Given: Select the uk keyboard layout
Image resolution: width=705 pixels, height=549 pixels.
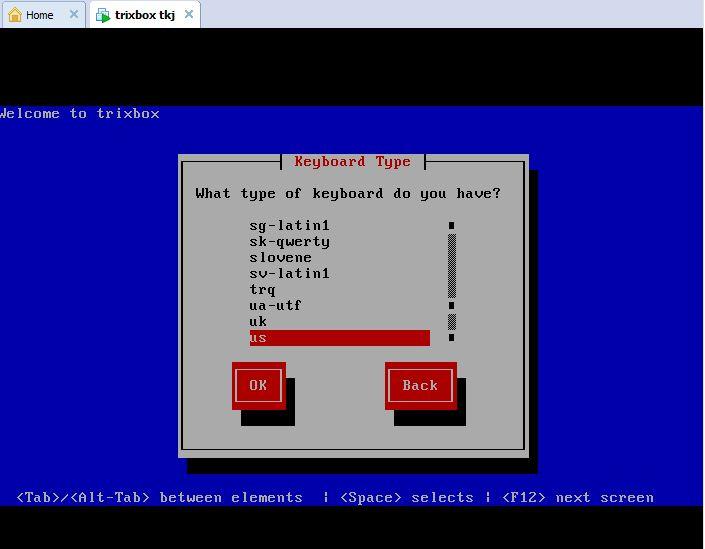Looking at the screenshot, I should pos(339,322).
